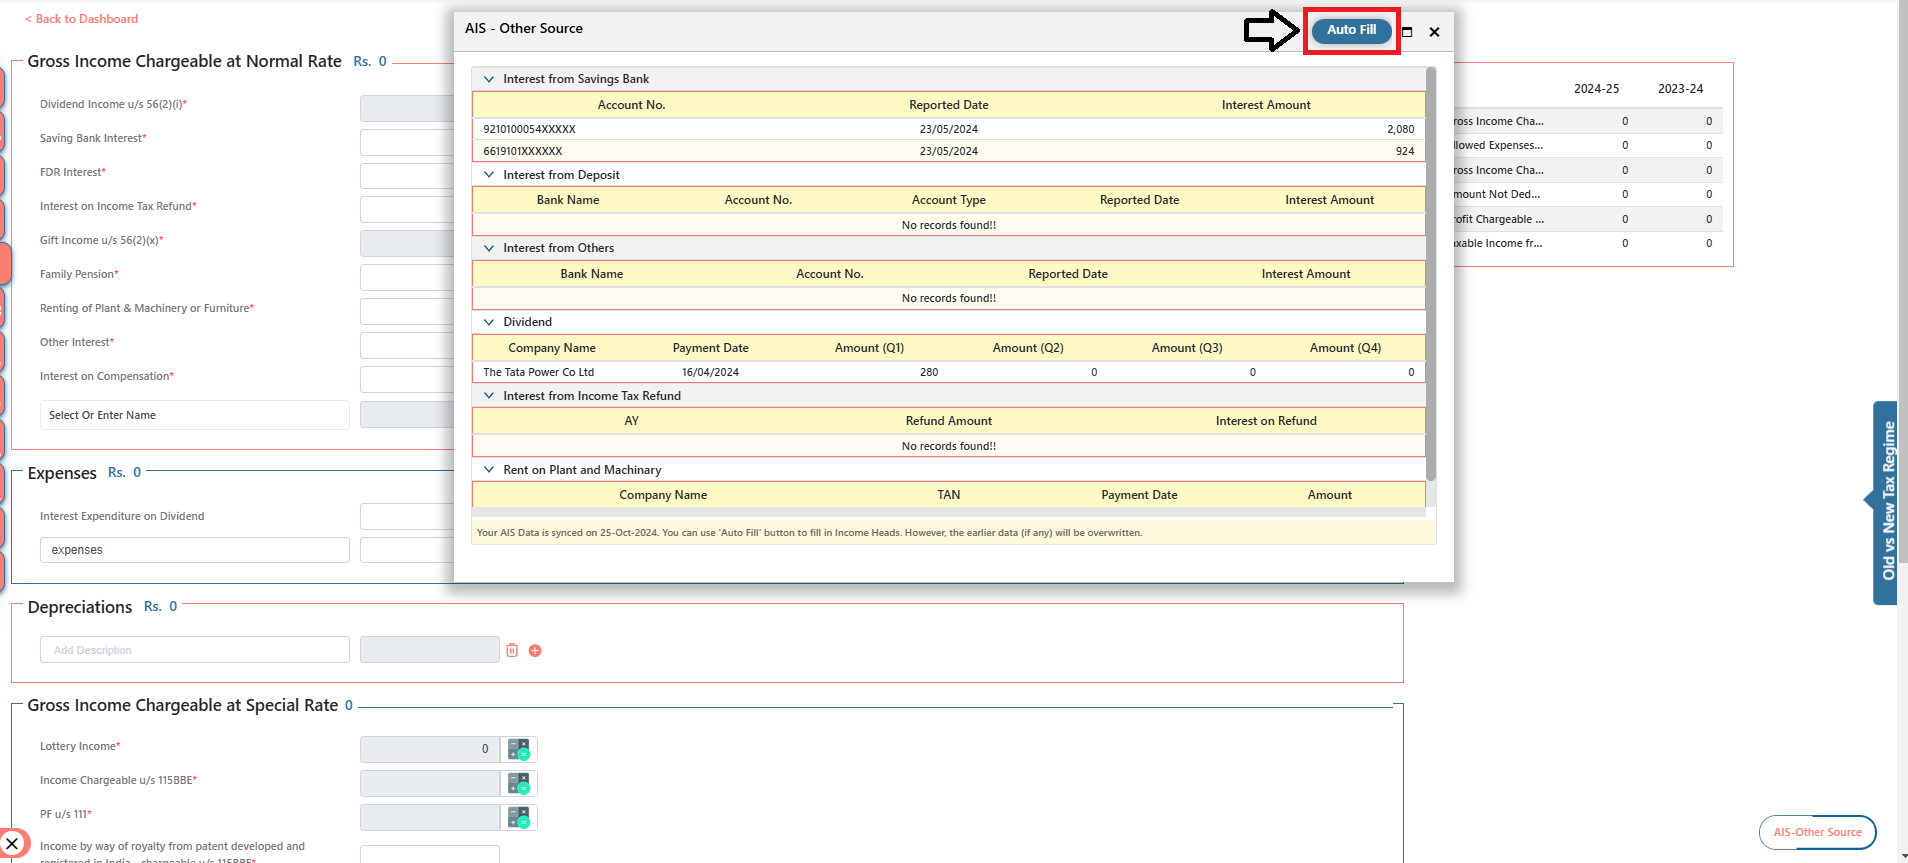This screenshot has height=863, width=1908.
Task: Click the depreciation amount field
Action: pyautogui.click(x=430, y=650)
